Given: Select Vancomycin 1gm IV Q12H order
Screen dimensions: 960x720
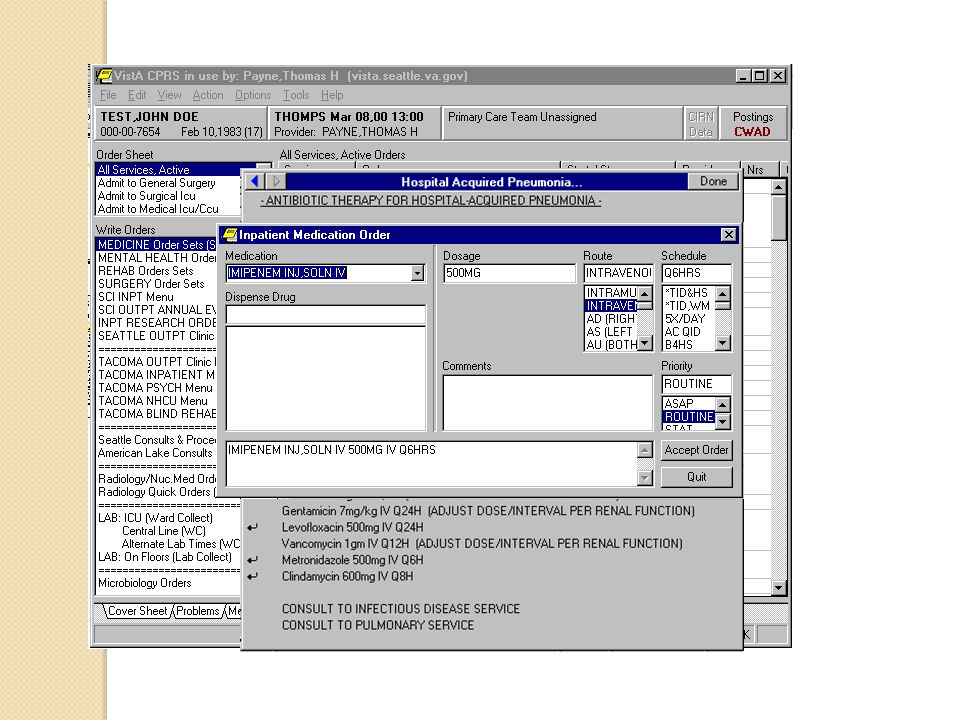Looking at the screenshot, I should [x=482, y=543].
